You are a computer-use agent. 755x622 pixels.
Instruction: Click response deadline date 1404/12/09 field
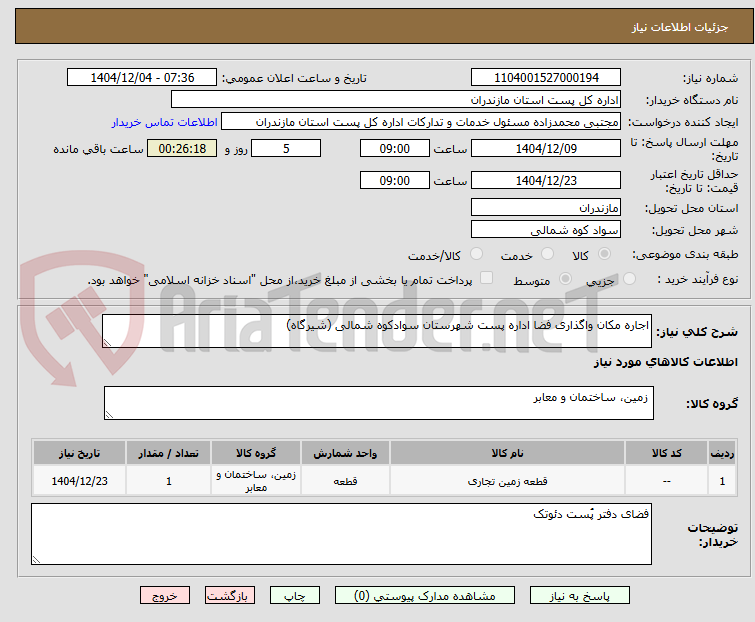point(546,148)
